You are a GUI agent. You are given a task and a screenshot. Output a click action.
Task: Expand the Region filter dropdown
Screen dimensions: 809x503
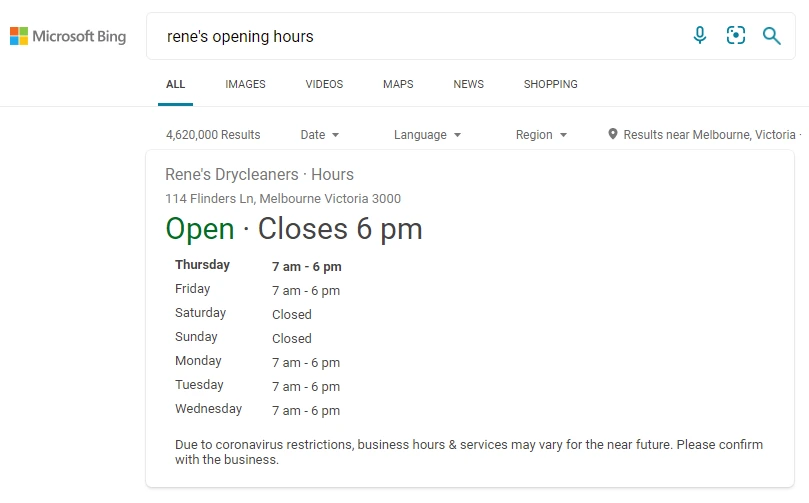[541, 135]
